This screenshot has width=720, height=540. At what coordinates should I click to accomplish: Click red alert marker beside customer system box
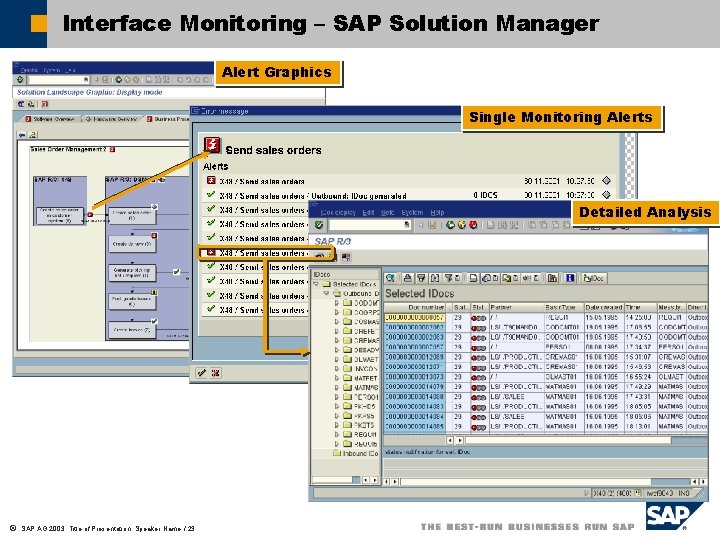coord(90,214)
